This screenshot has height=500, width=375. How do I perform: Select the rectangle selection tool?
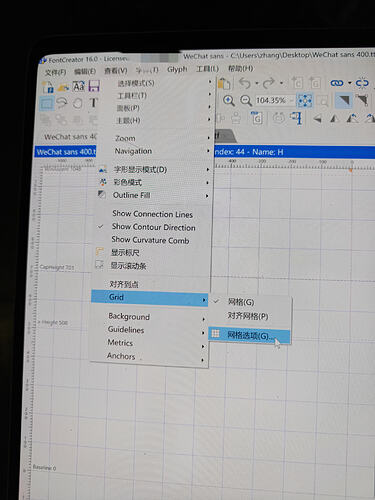(x=47, y=103)
